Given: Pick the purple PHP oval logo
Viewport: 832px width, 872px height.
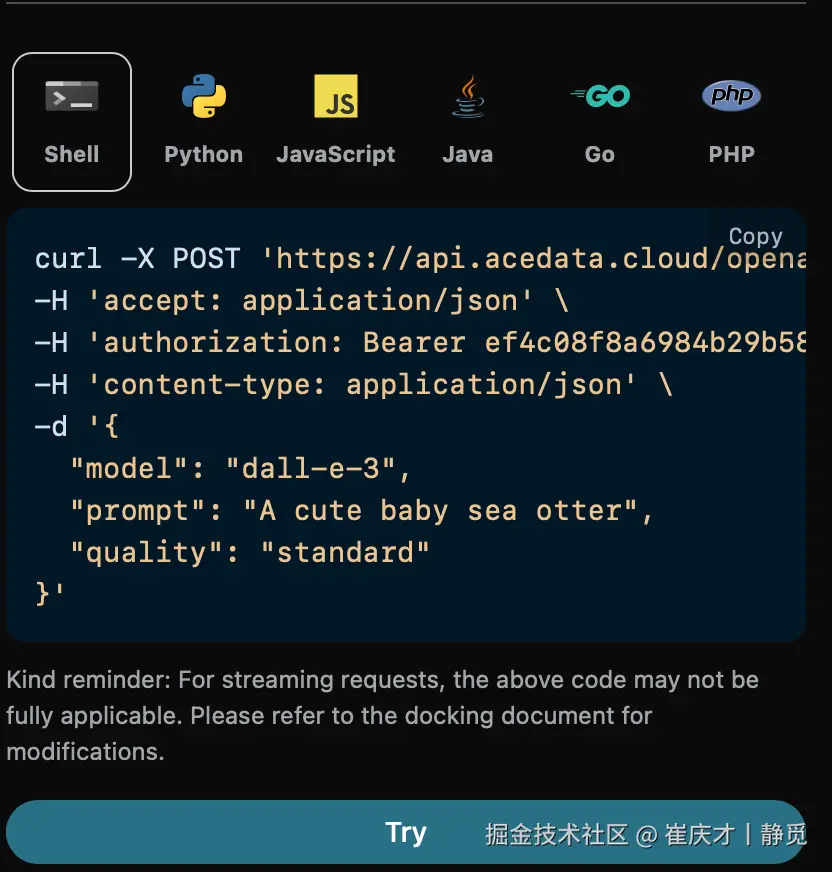Looking at the screenshot, I should point(731,95).
